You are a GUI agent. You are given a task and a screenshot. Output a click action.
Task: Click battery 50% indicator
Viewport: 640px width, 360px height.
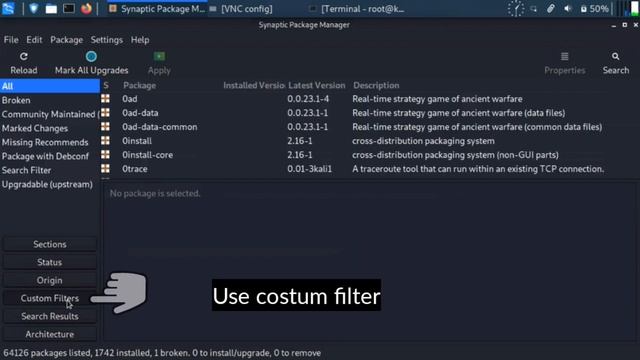(x=595, y=9)
